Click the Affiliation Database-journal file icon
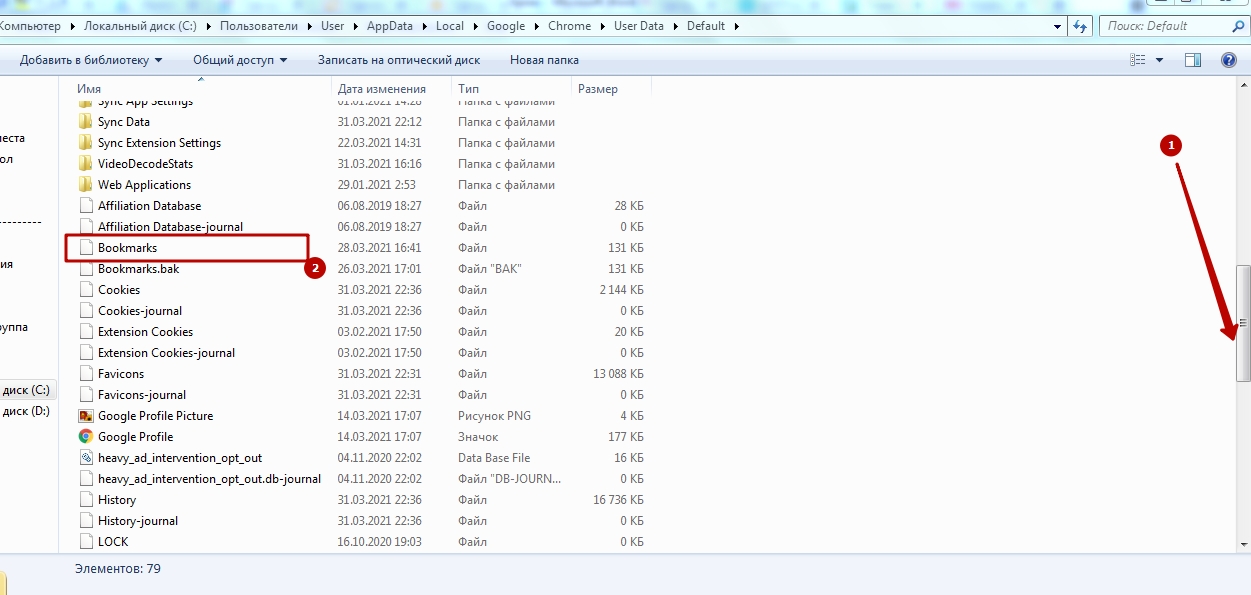The image size is (1251, 595). pos(86,227)
